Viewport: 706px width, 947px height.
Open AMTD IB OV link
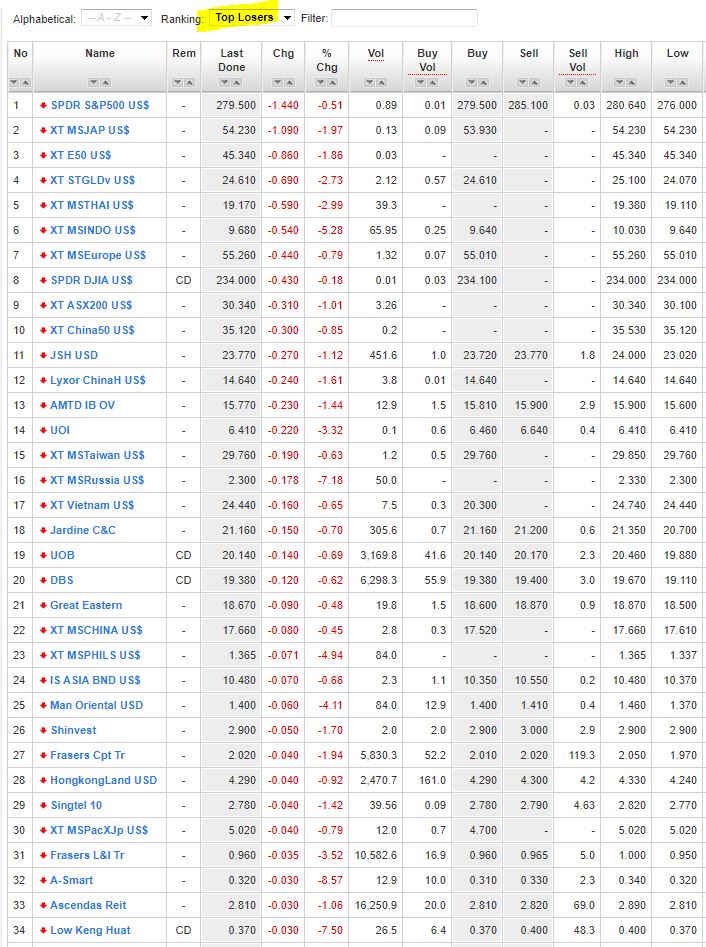[x=82, y=405]
